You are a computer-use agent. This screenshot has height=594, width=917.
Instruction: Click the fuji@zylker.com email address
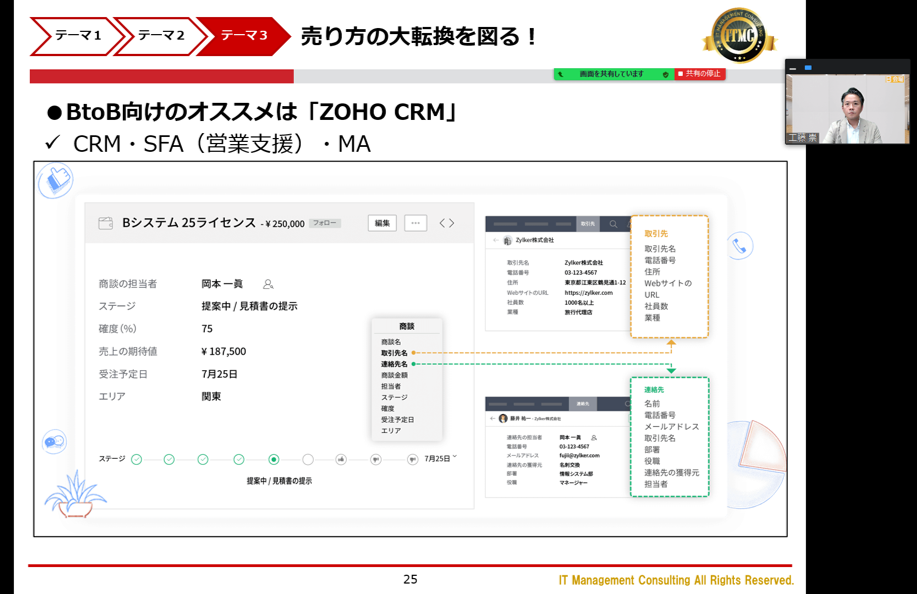pos(579,455)
